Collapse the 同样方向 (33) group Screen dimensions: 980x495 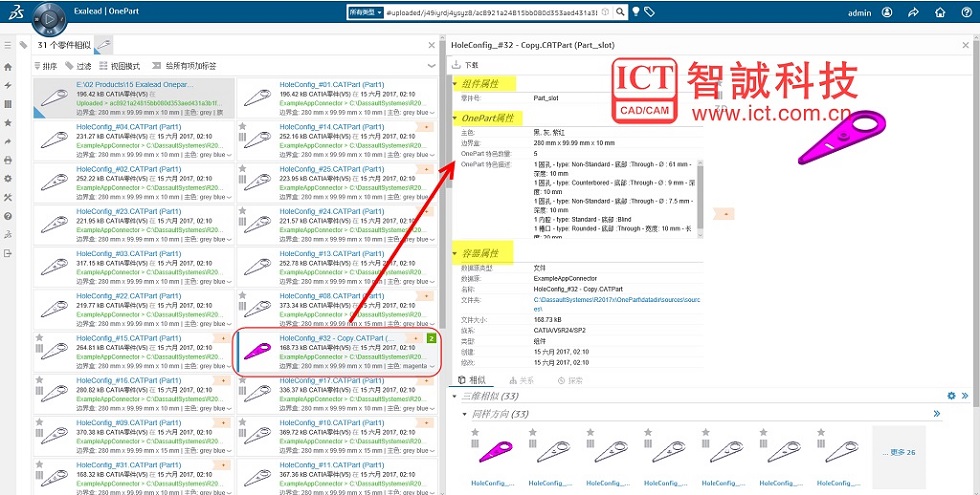[x=464, y=414]
